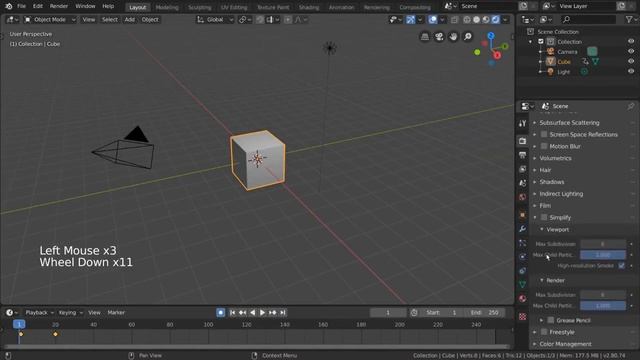
Task: Expand the Color Management panel
Action: pyautogui.click(x=565, y=344)
